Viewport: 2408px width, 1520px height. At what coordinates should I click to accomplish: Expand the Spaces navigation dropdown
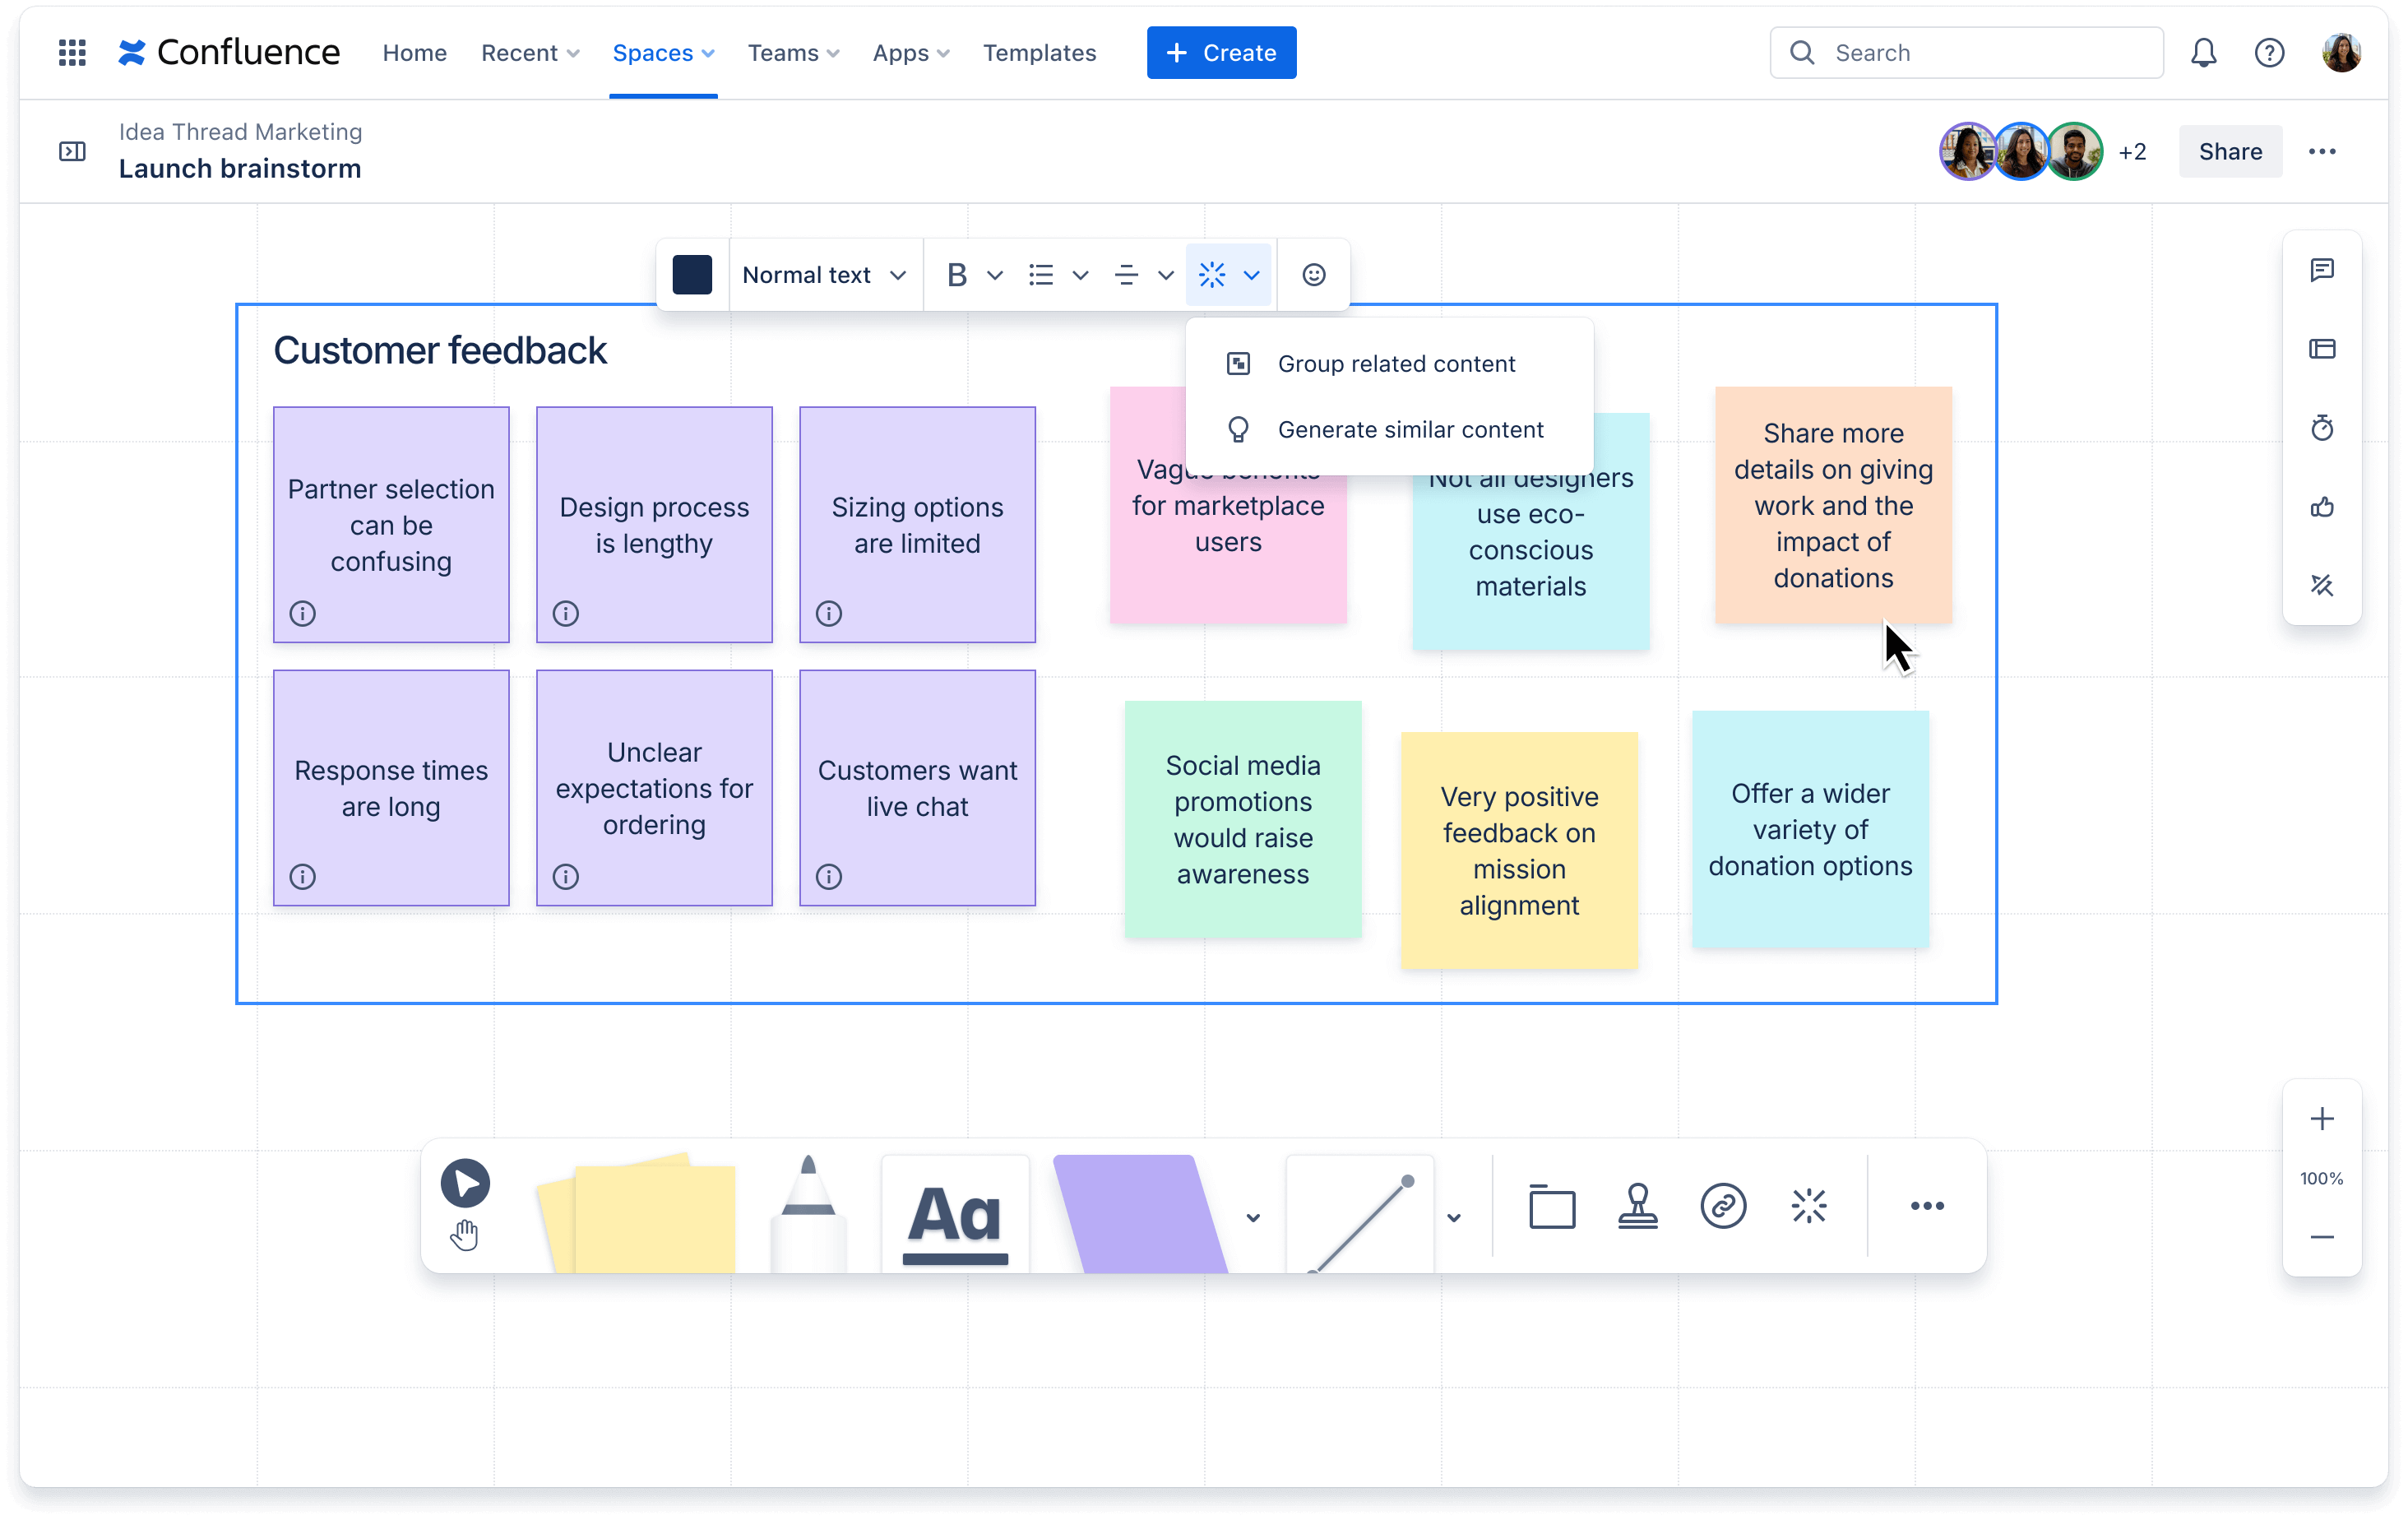(663, 53)
